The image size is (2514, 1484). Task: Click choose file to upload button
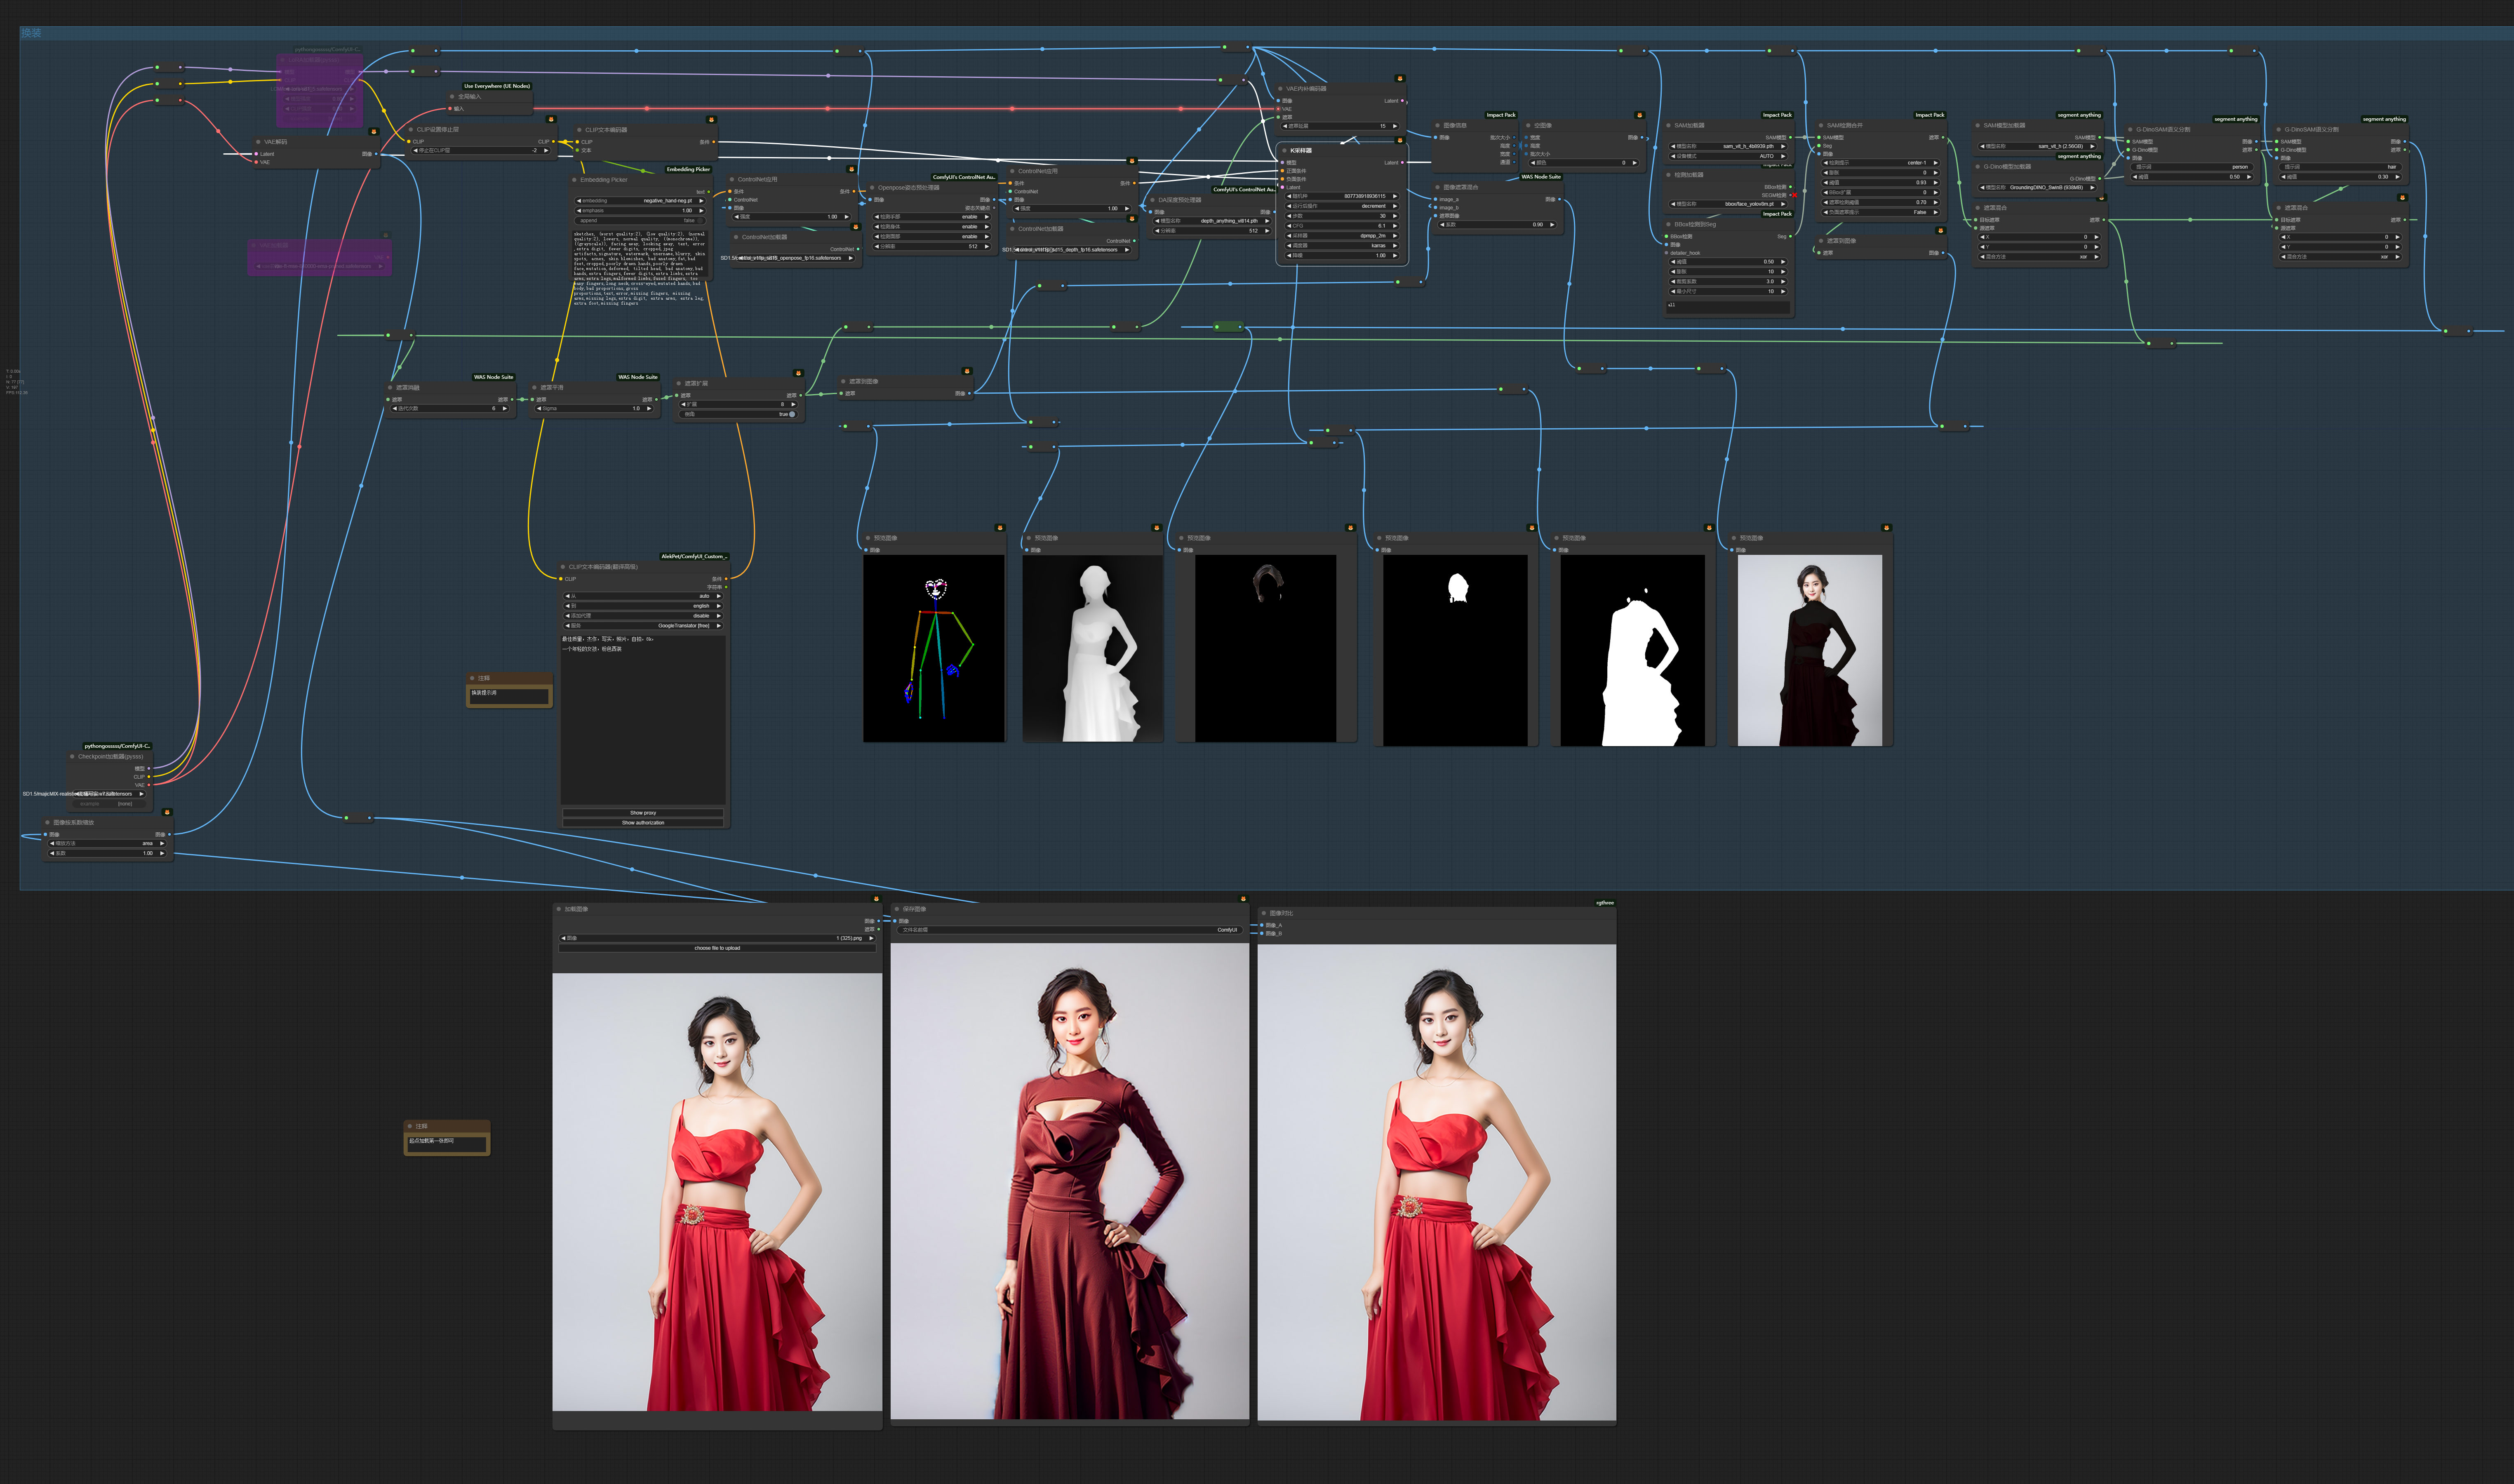click(x=717, y=948)
